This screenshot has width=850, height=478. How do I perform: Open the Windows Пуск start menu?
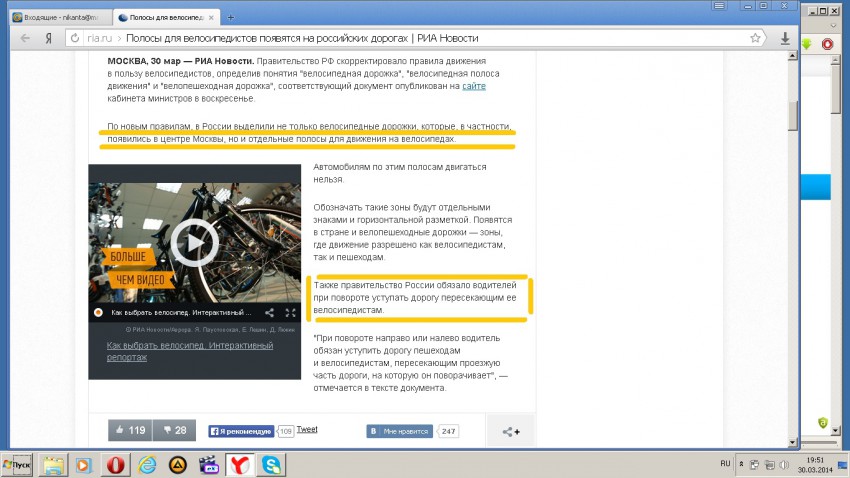[19, 464]
